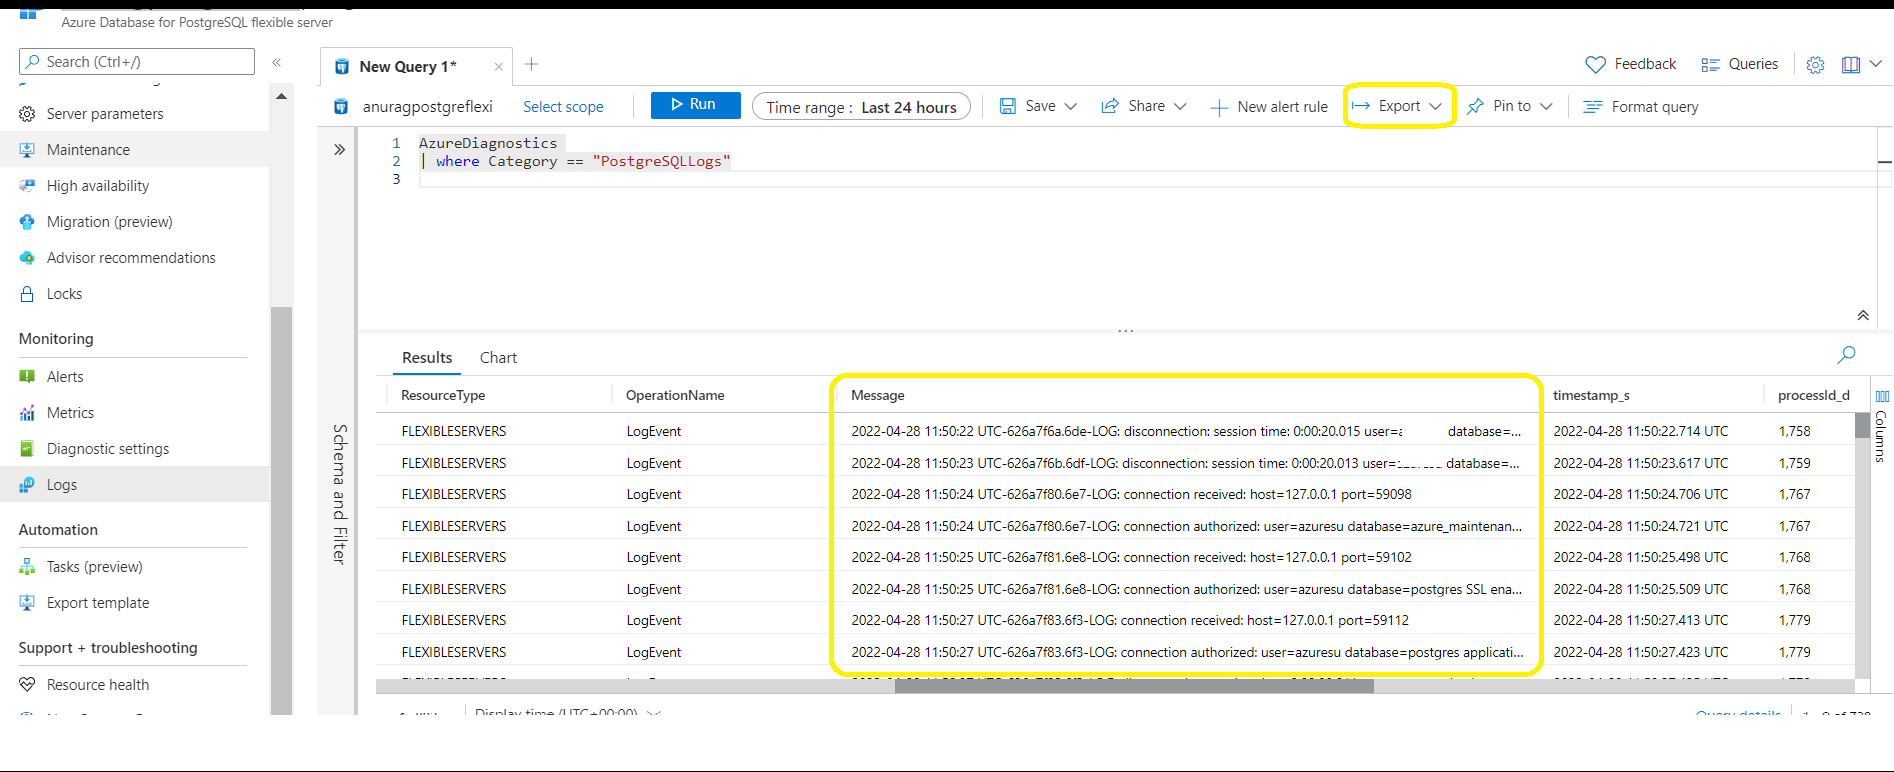Click processId value 1,758
The image size is (1894, 772).
[x=1794, y=431]
